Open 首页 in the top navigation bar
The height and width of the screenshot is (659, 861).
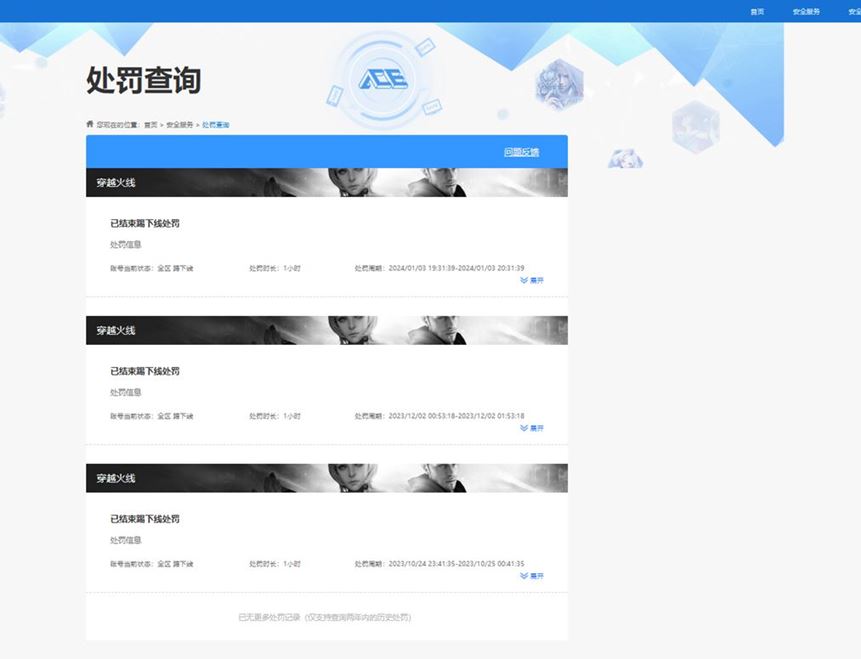coord(757,12)
